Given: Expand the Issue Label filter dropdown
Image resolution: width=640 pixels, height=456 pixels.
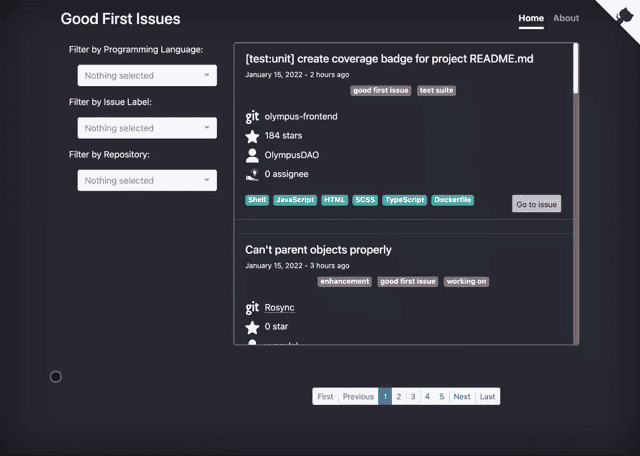Looking at the screenshot, I should (x=147, y=128).
